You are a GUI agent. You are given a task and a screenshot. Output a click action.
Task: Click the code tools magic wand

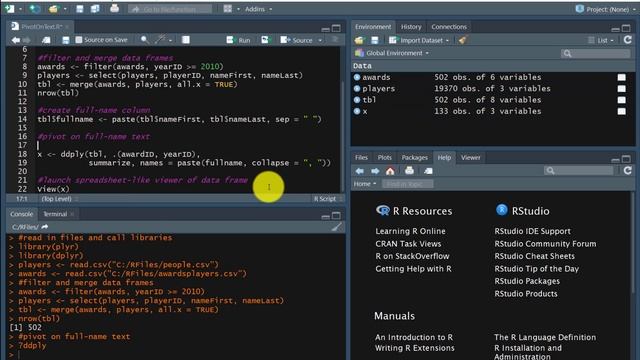[x=160, y=40]
